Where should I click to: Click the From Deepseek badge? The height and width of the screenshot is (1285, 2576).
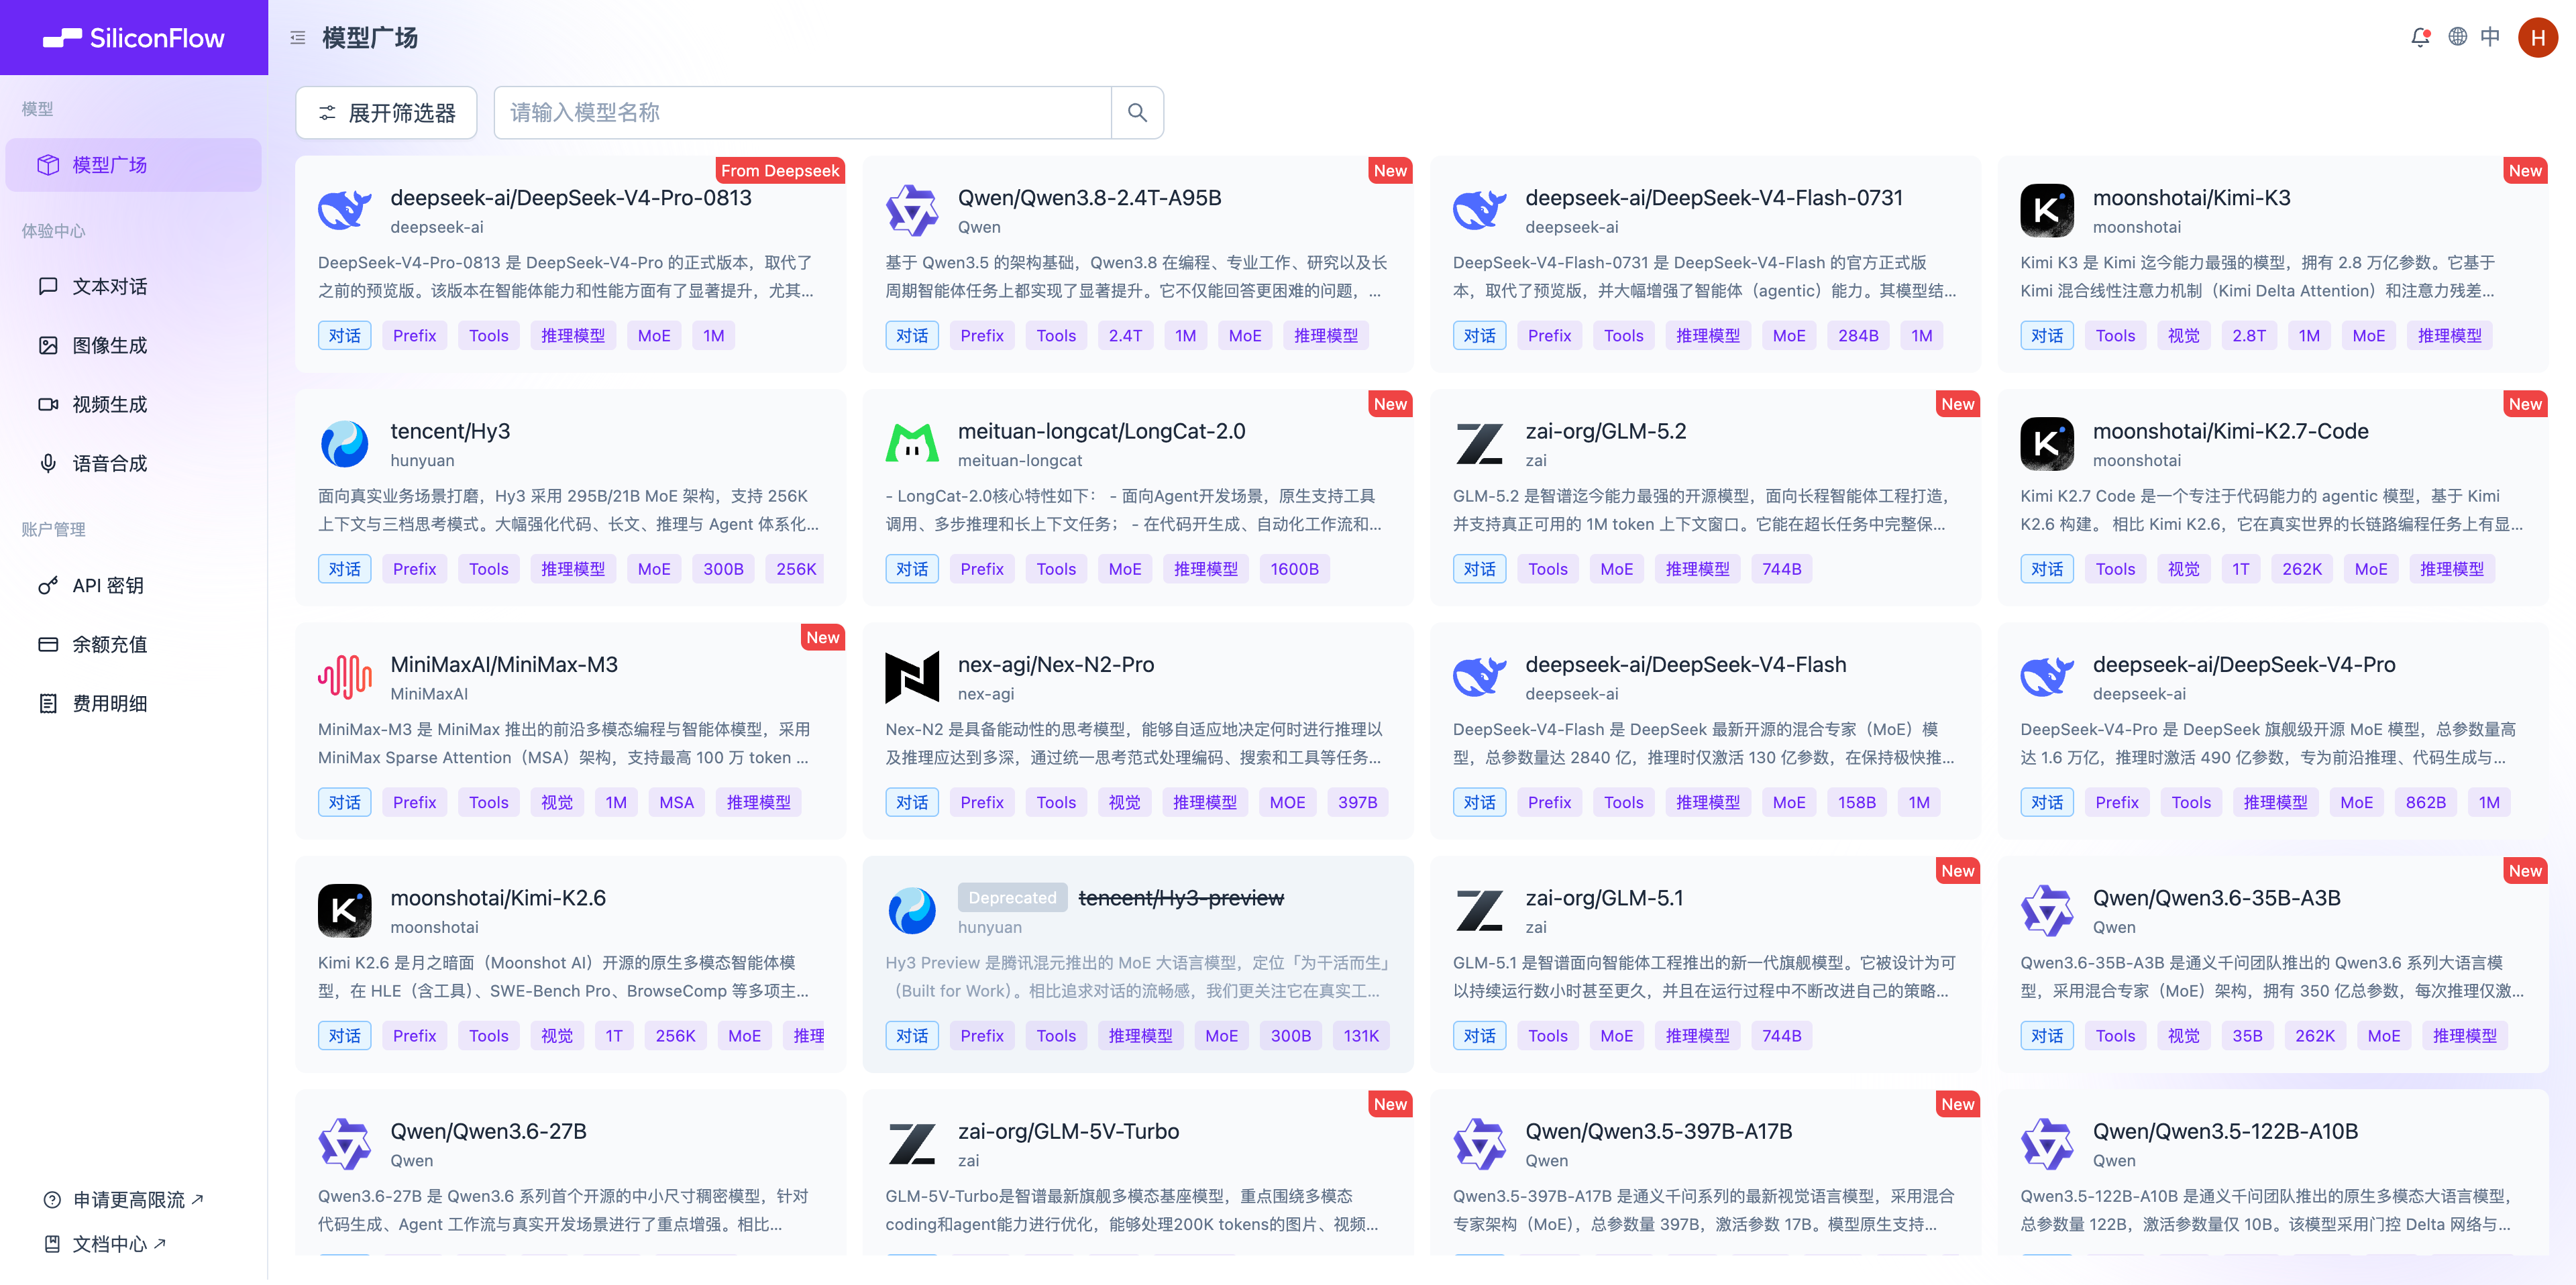tap(780, 171)
